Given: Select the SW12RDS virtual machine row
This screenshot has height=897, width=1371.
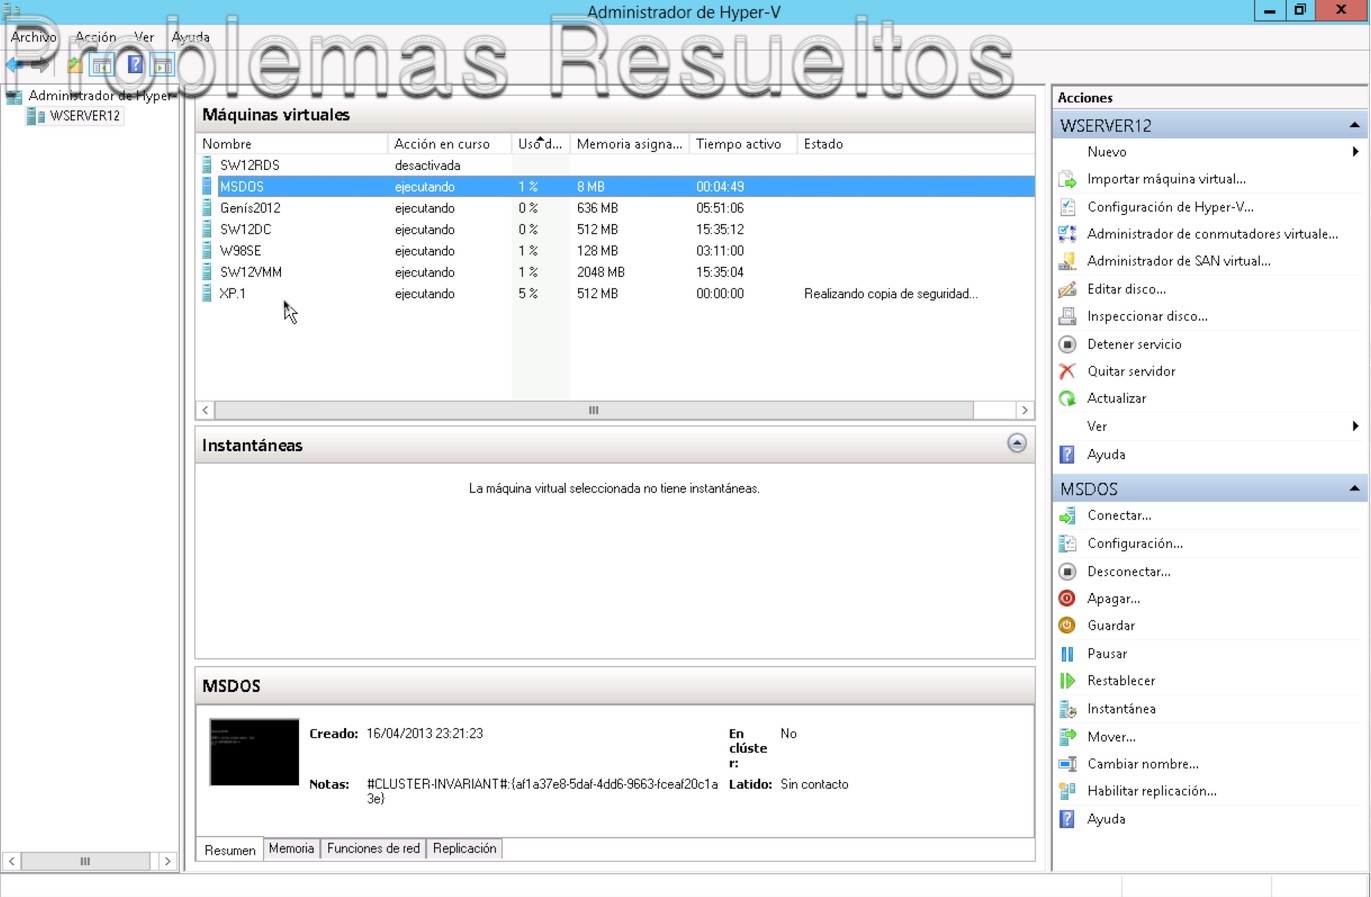Looking at the screenshot, I should click(x=615, y=165).
